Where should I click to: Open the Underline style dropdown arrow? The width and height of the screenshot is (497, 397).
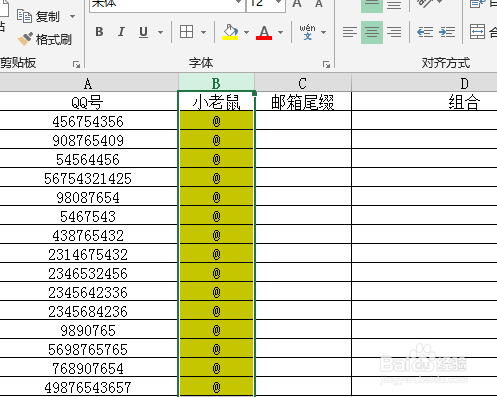160,32
